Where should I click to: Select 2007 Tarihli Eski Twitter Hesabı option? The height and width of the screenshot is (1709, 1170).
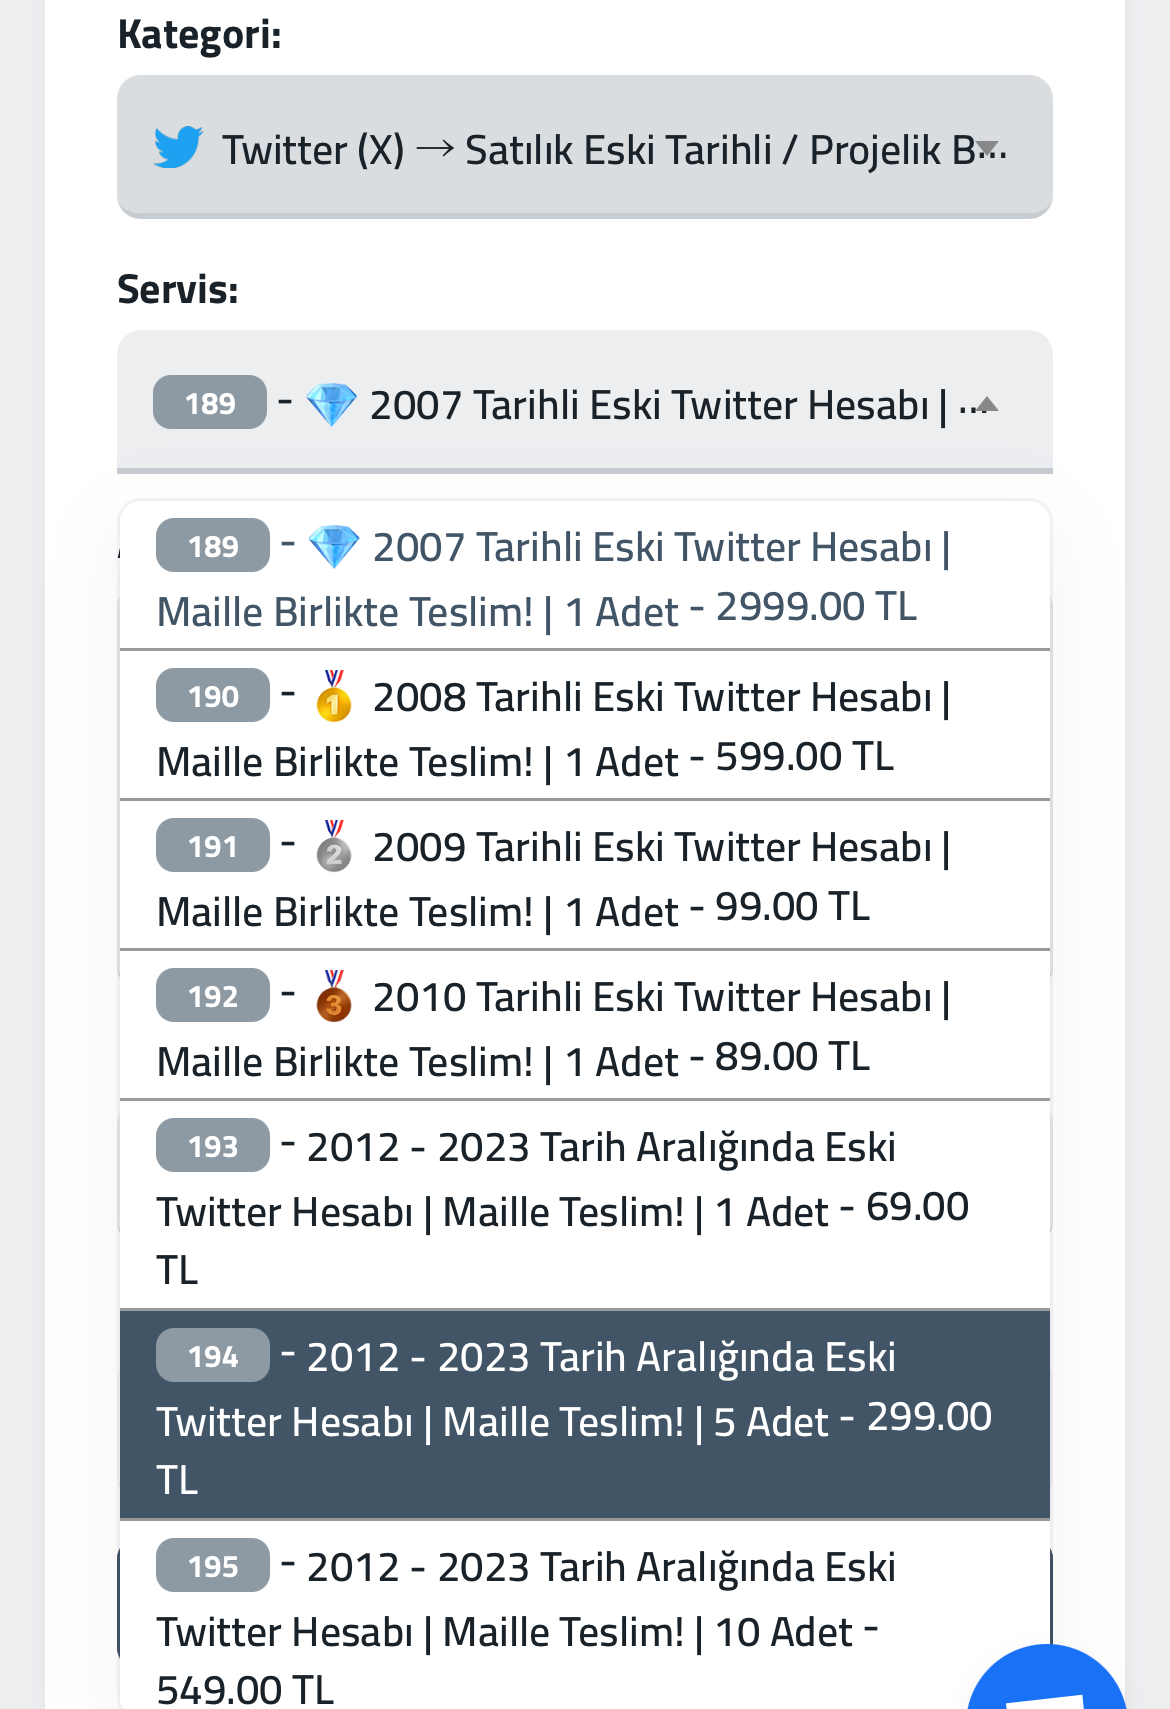pos(585,576)
